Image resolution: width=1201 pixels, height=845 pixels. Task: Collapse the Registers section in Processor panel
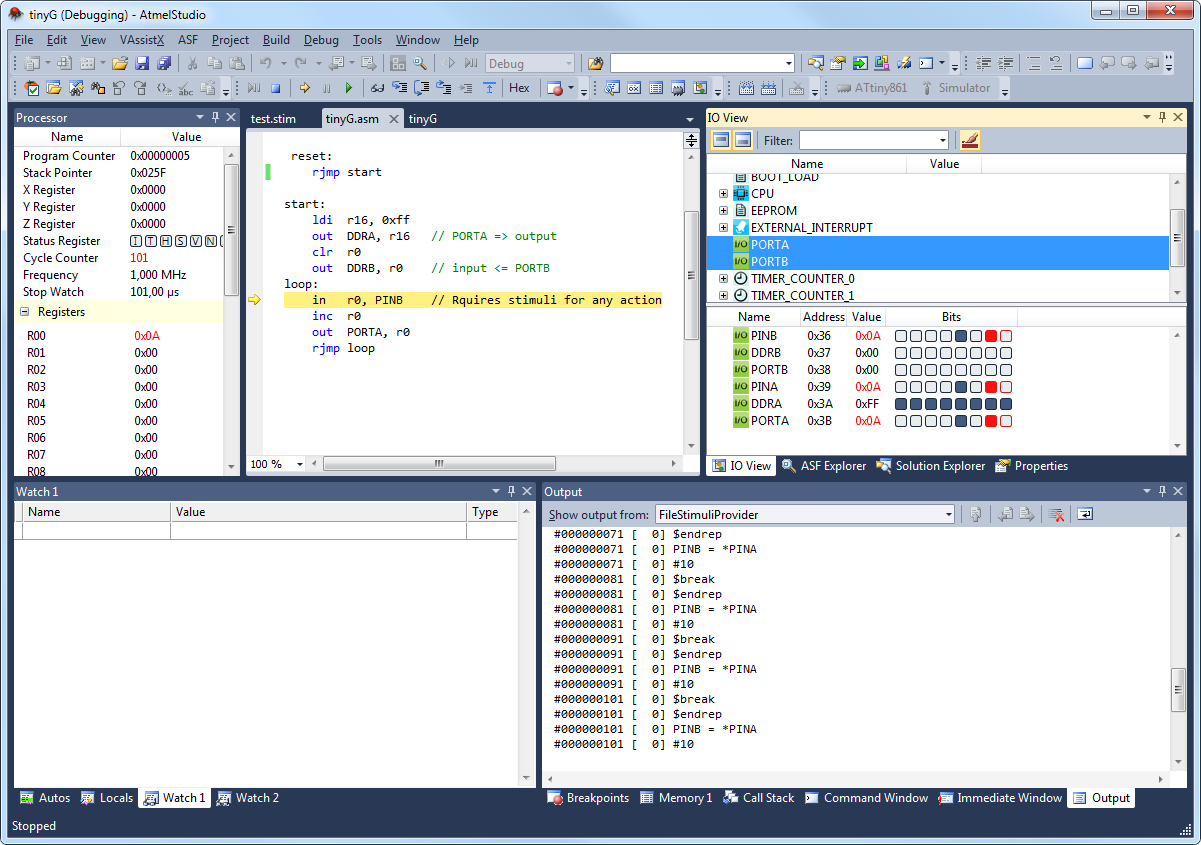click(x=25, y=312)
